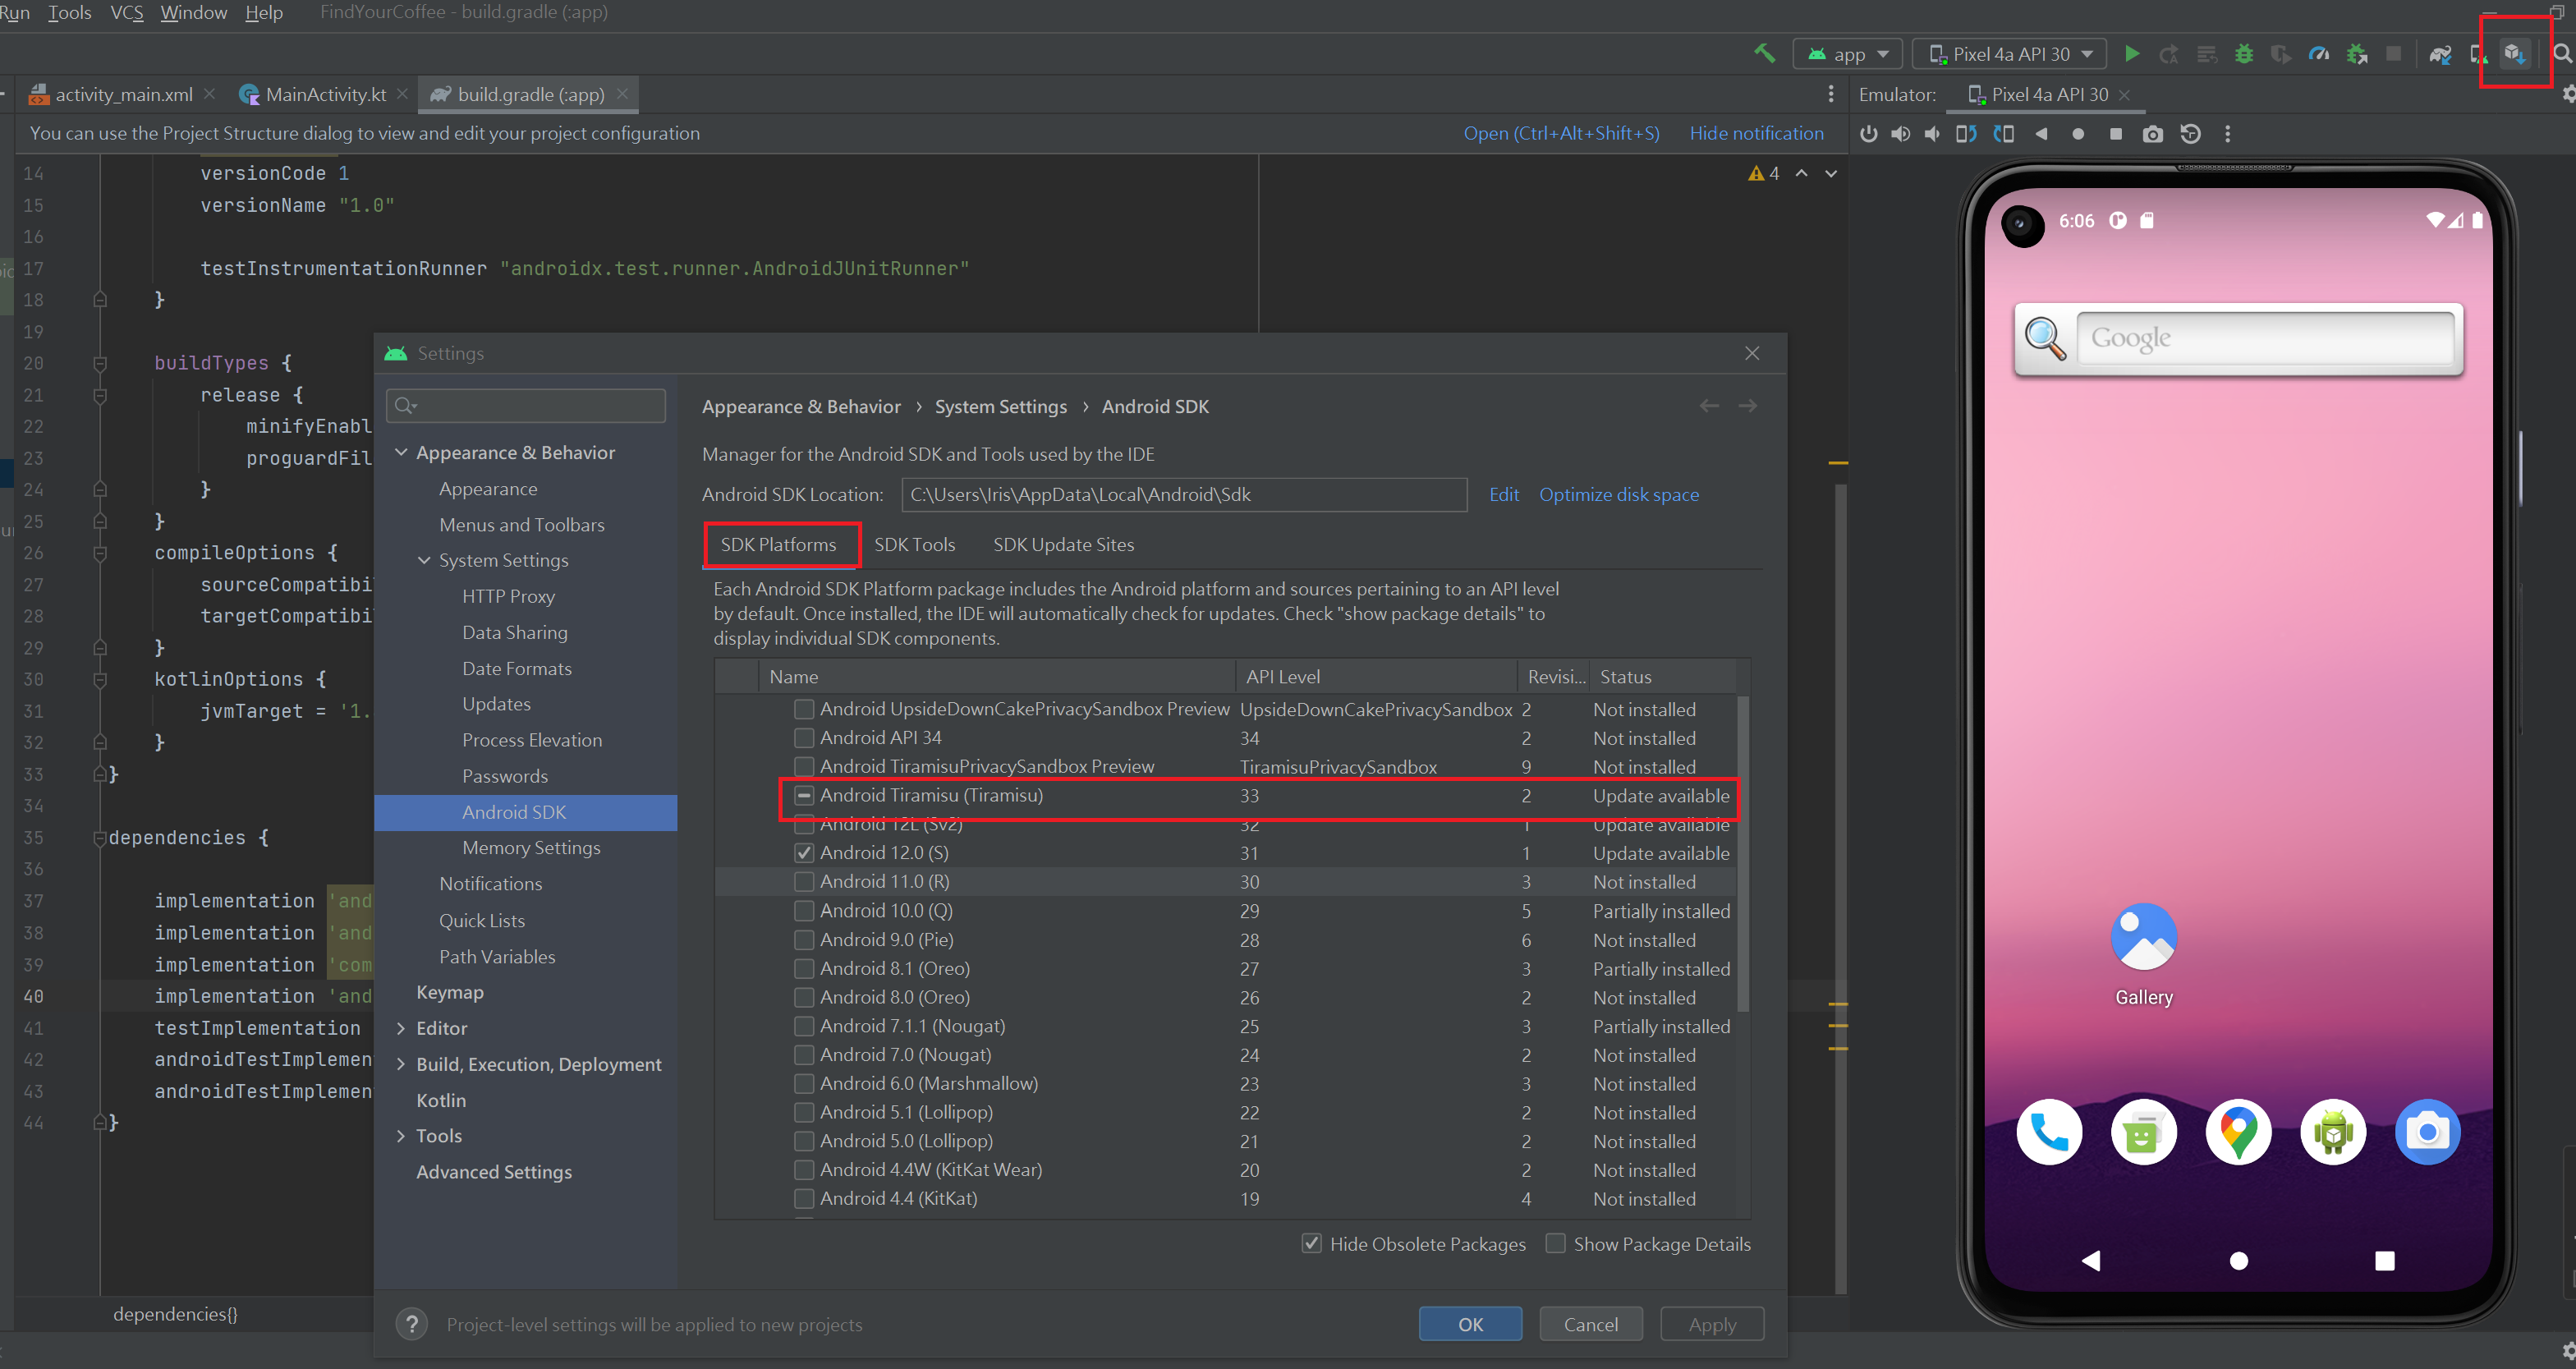This screenshot has height=1369, width=2576.
Task: Click the green Run app button
Action: 2131,54
